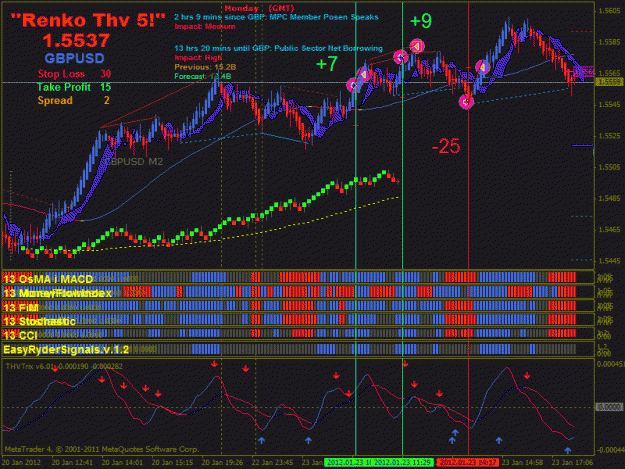This screenshot has width=625, height=469.
Task: Click the blue up arrow above 23 Jan 14:58
Action: (499, 440)
